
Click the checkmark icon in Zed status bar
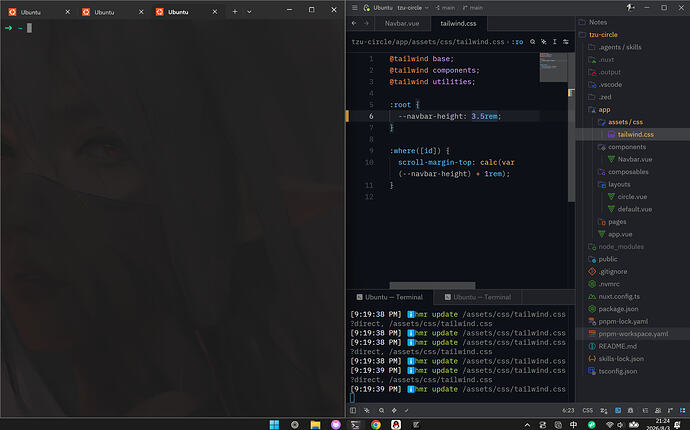(x=407, y=410)
